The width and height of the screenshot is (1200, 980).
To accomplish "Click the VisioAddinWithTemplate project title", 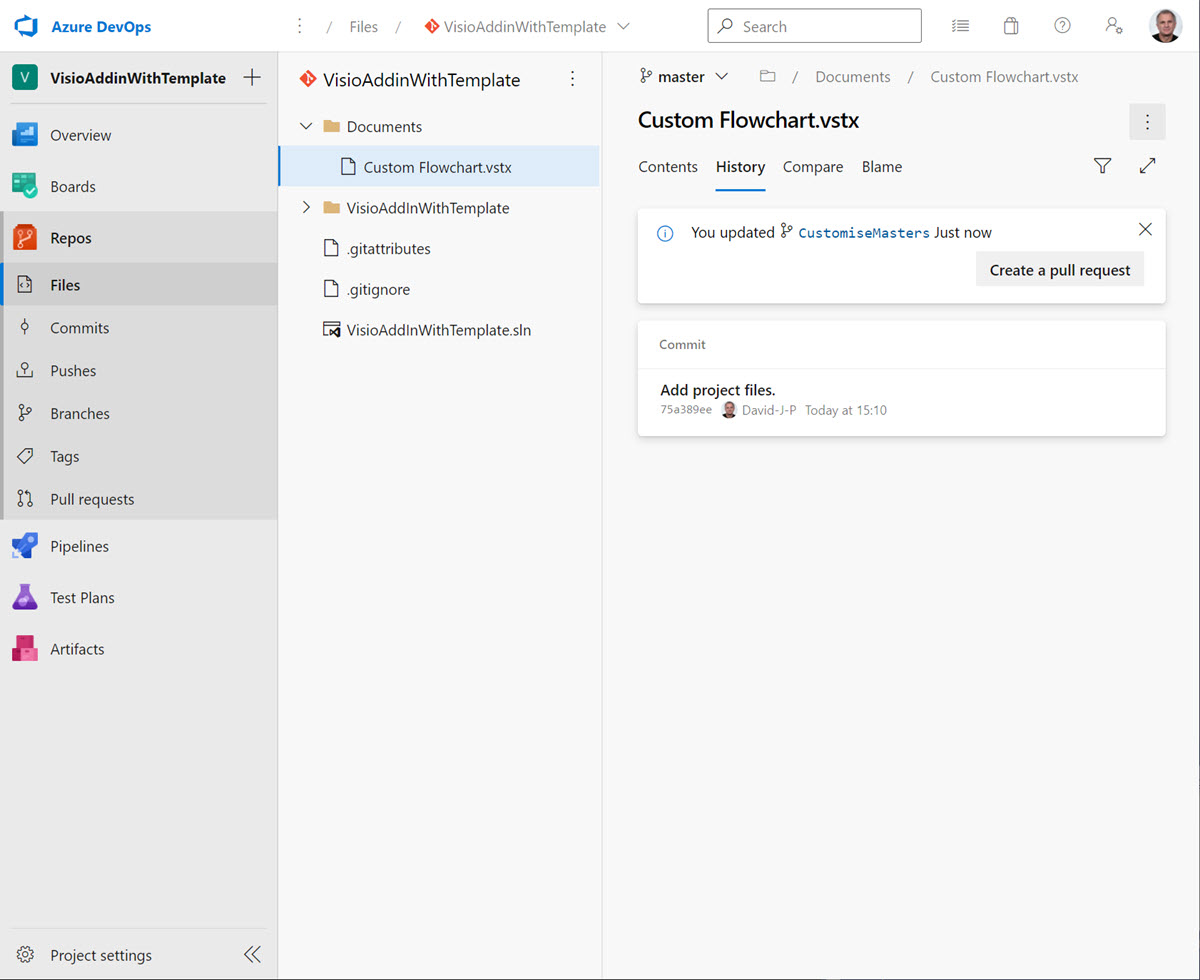I will pos(138,77).
